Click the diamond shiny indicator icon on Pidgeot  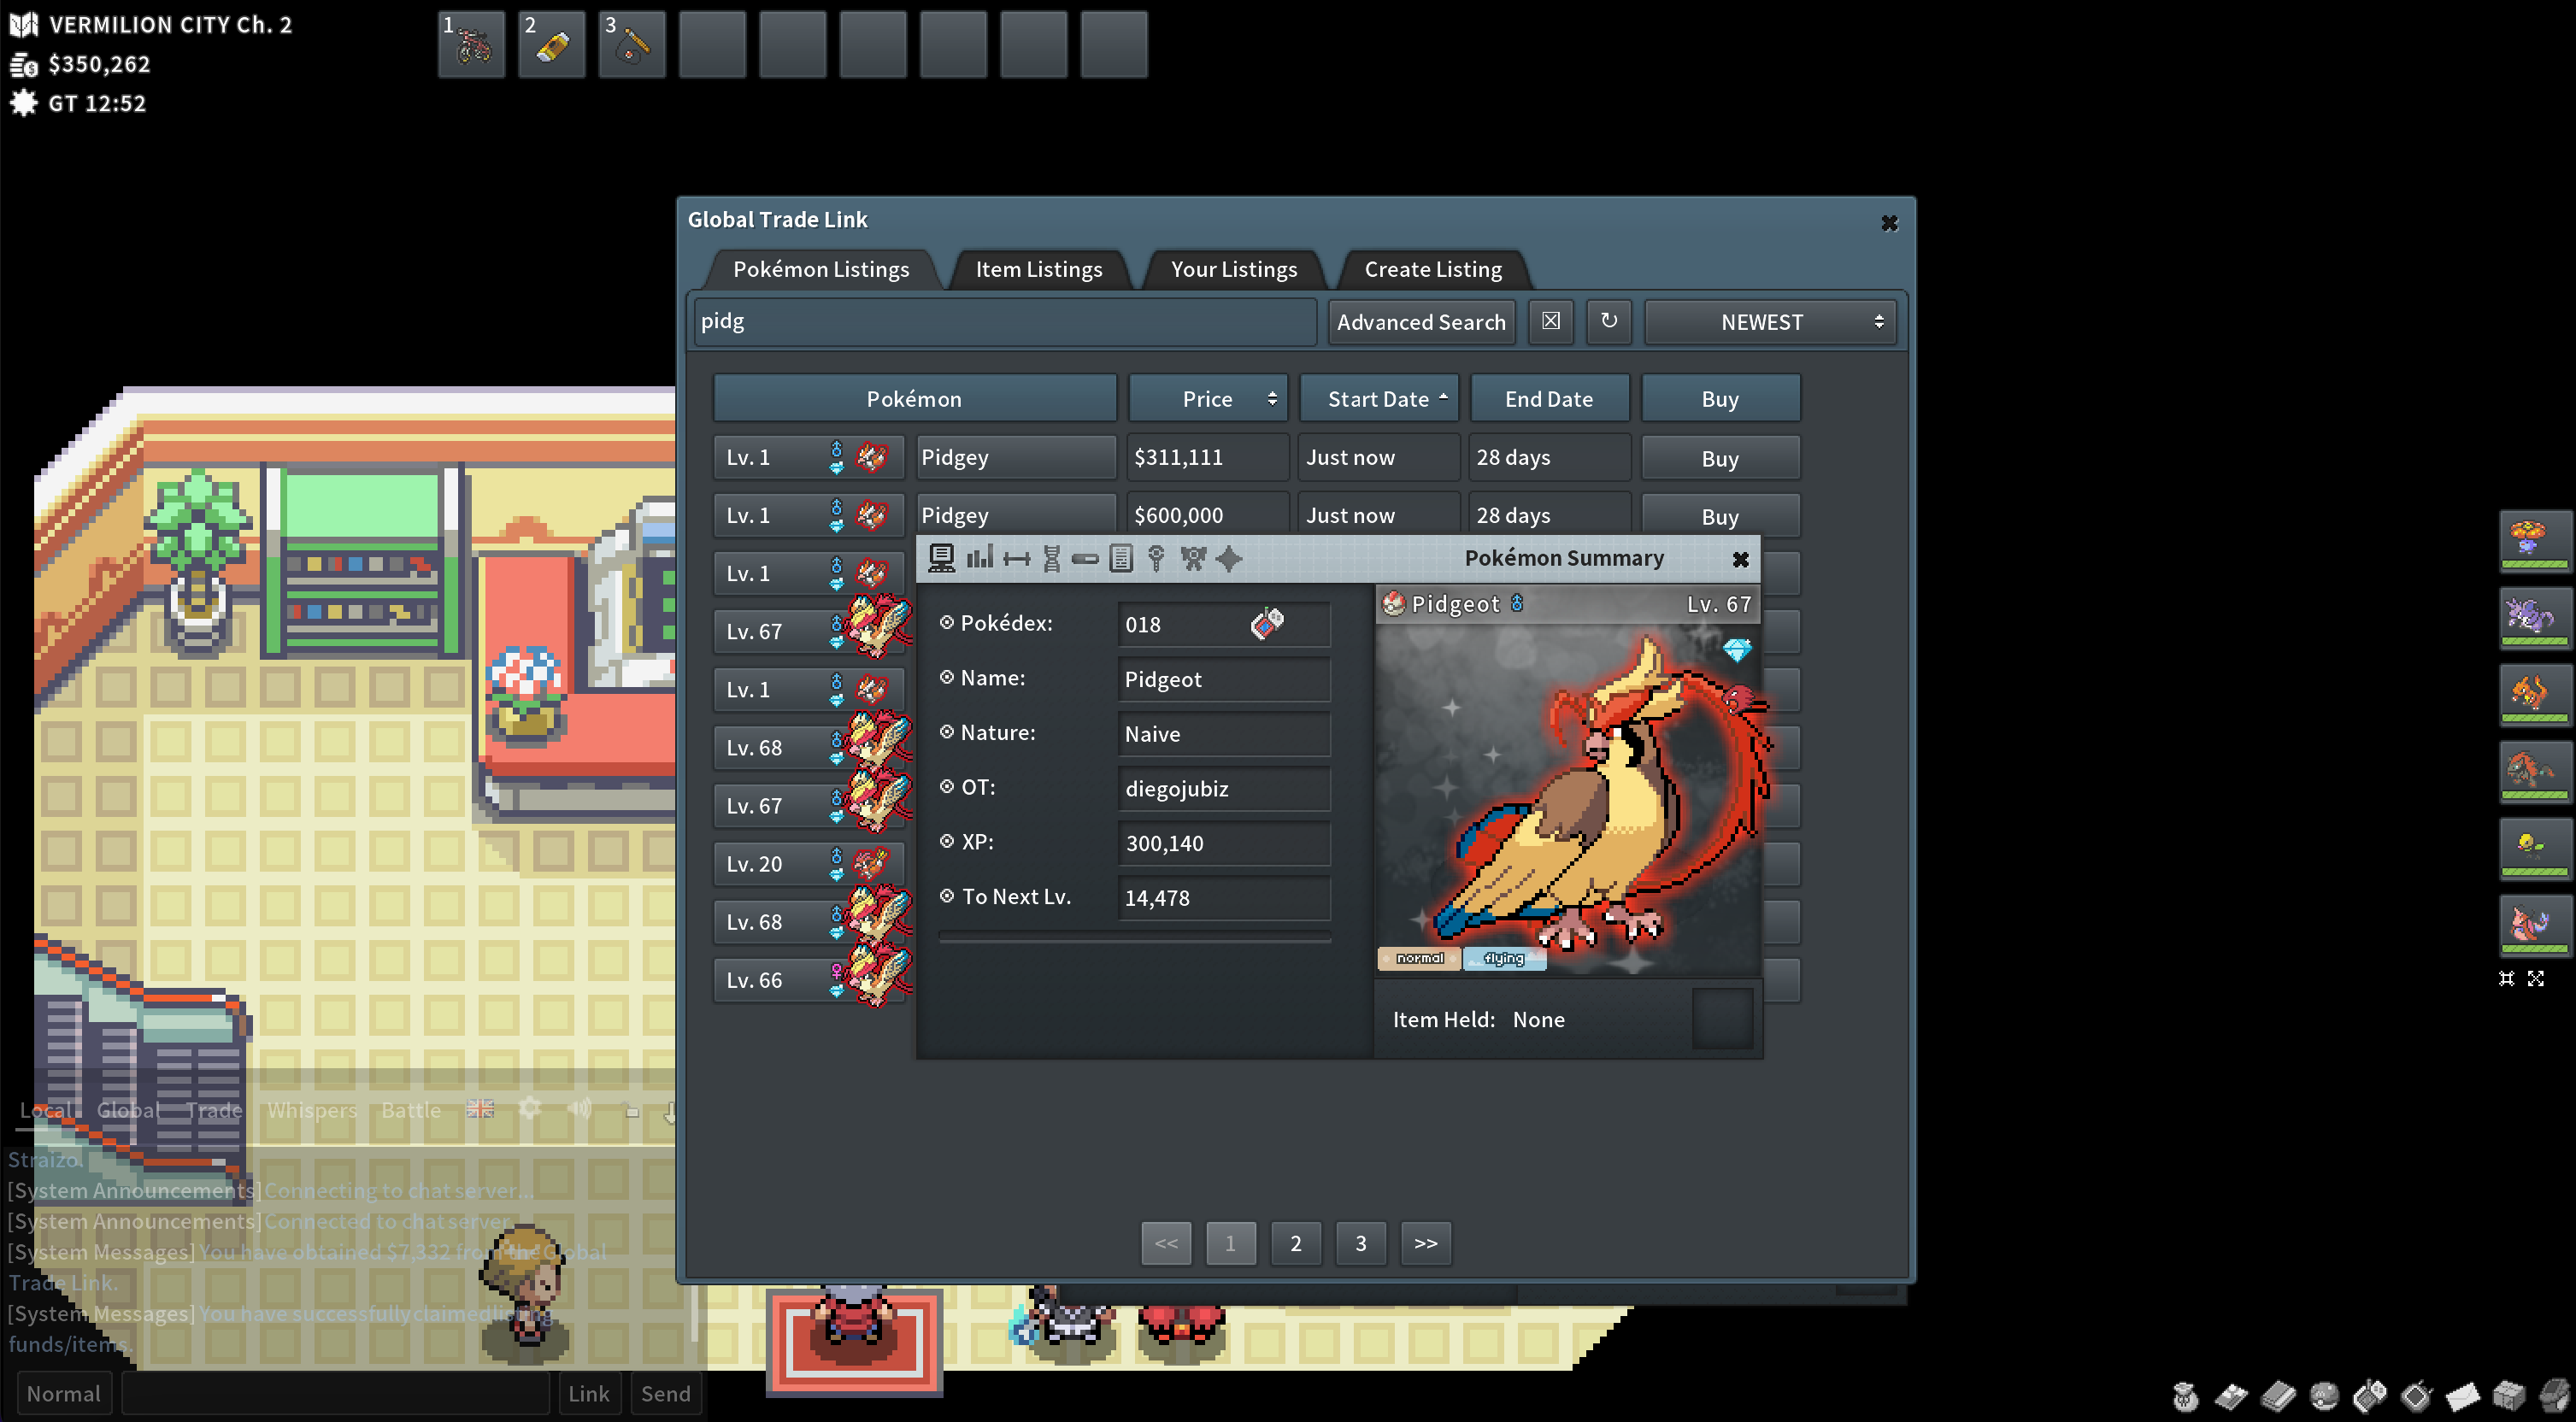pyautogui.click(x=1733, y=648)
